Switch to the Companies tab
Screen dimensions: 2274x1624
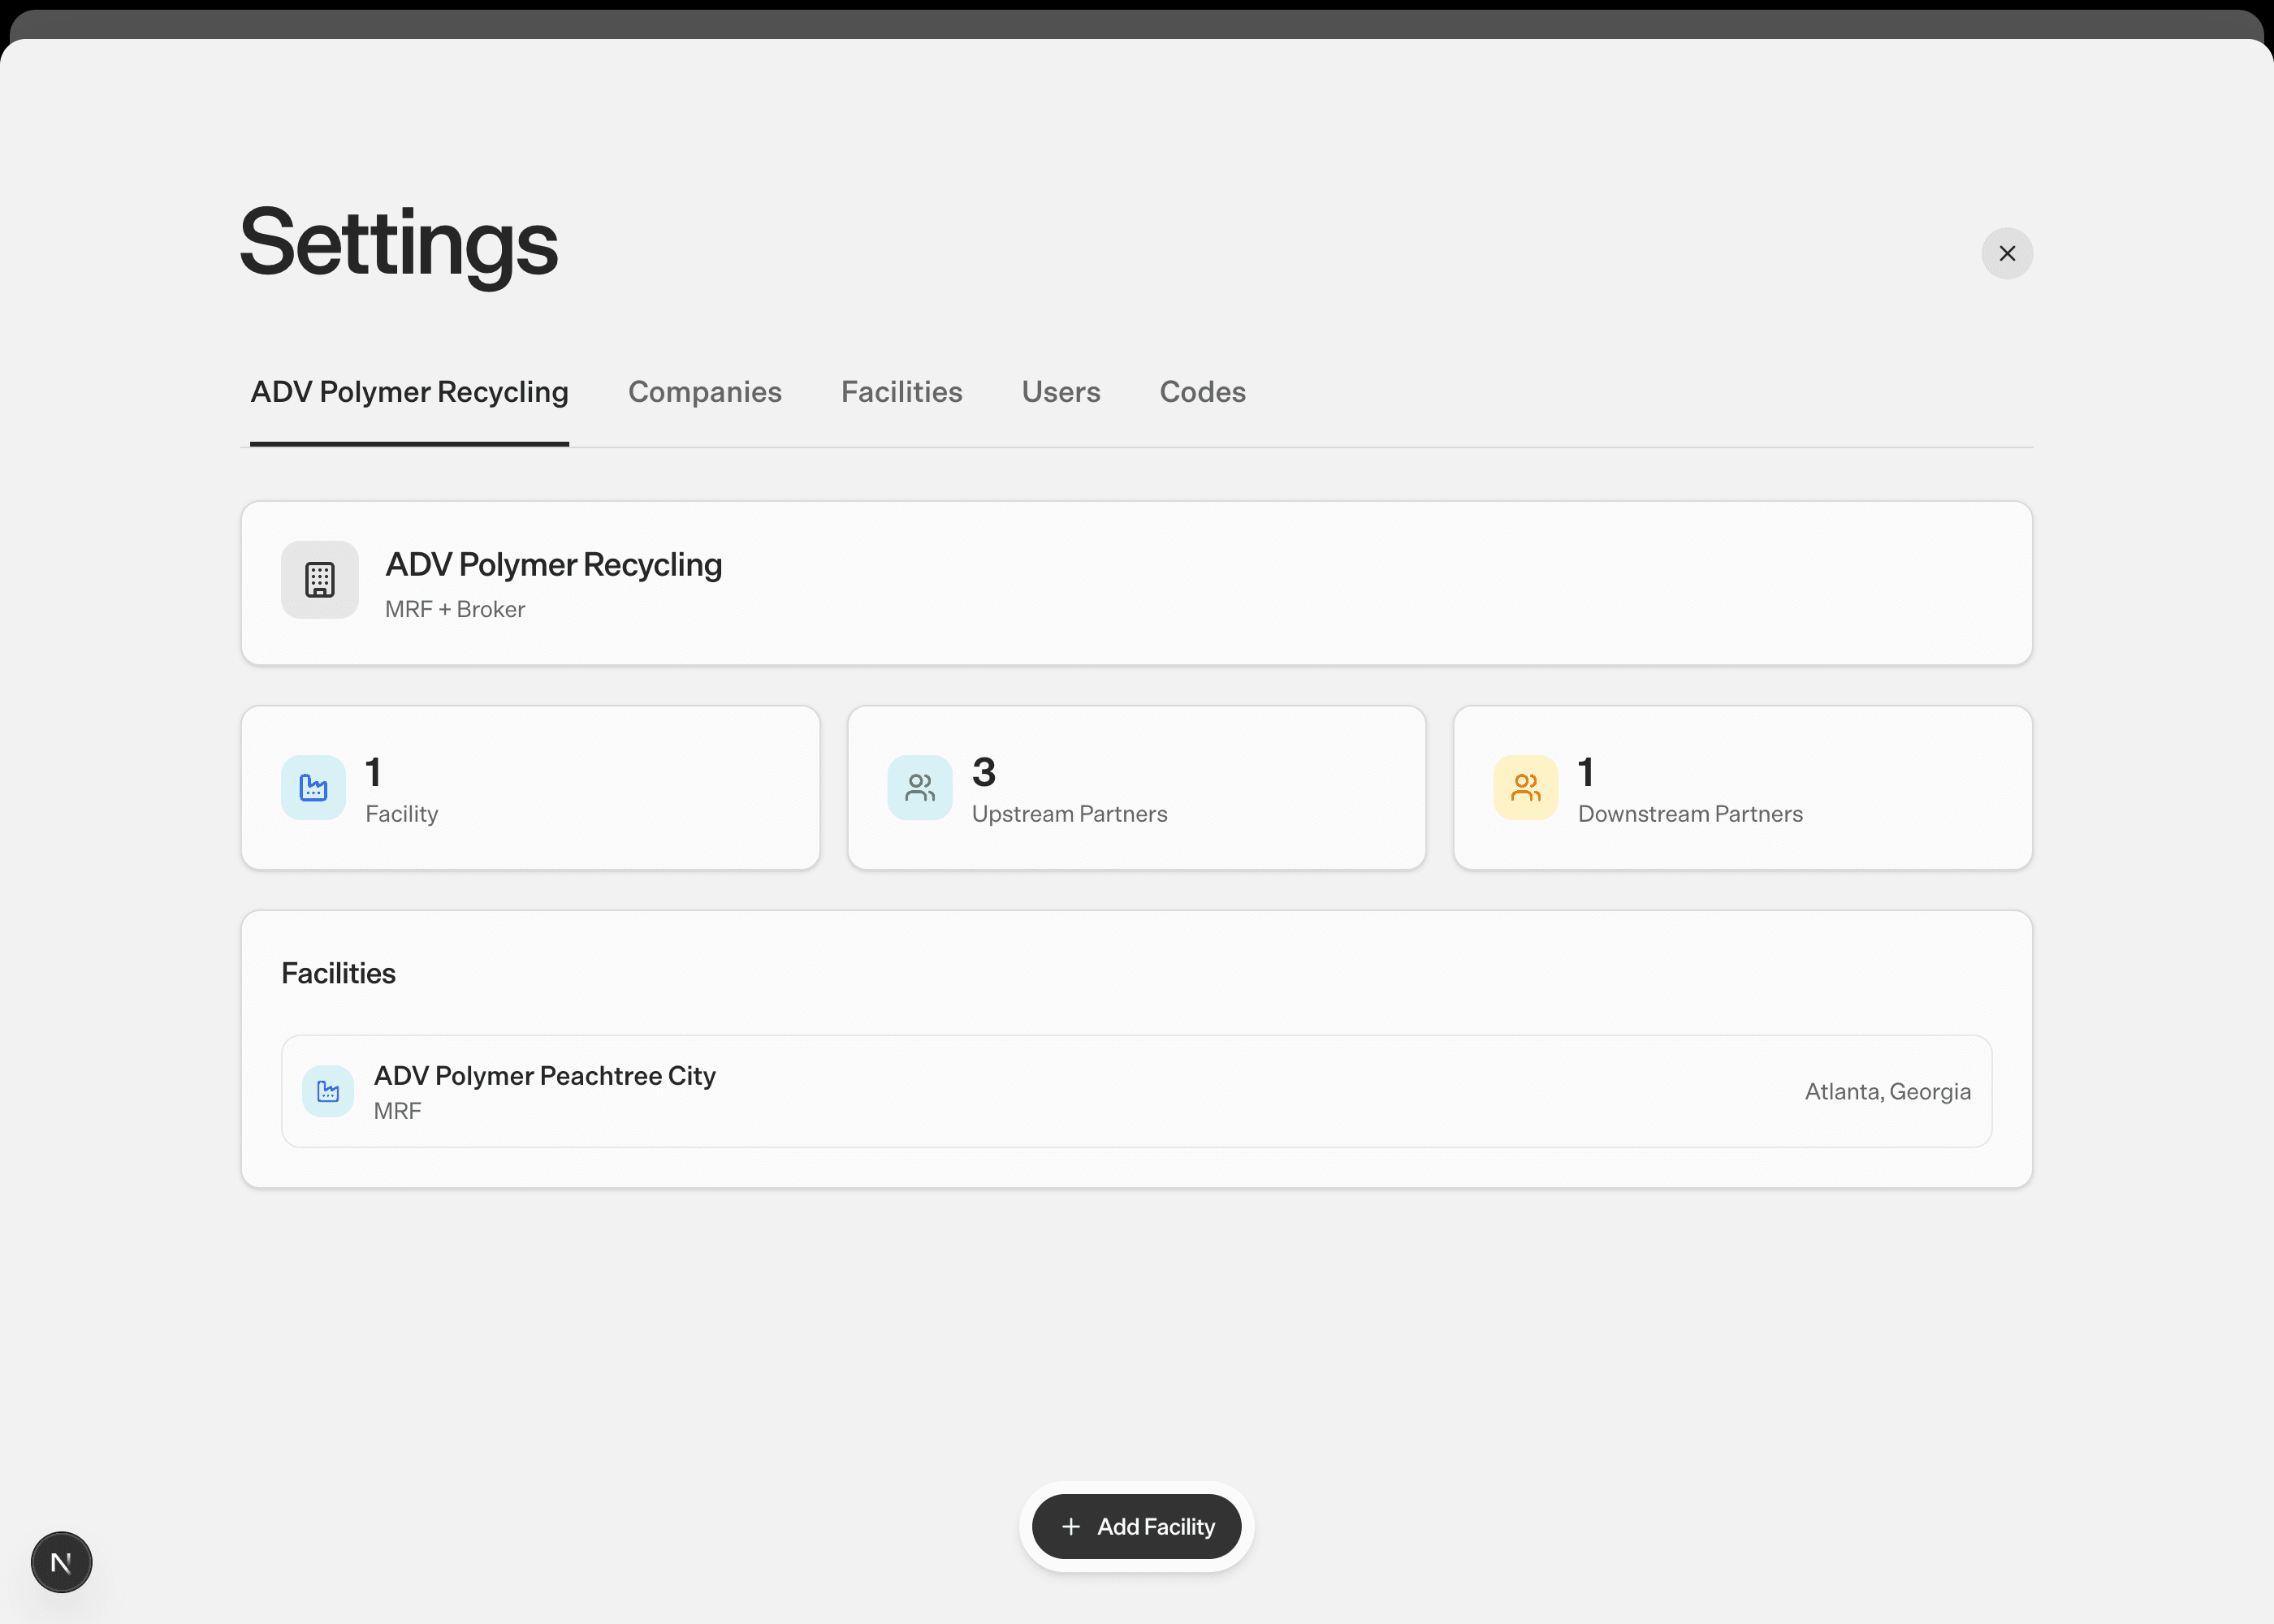(x=704, y=392)
